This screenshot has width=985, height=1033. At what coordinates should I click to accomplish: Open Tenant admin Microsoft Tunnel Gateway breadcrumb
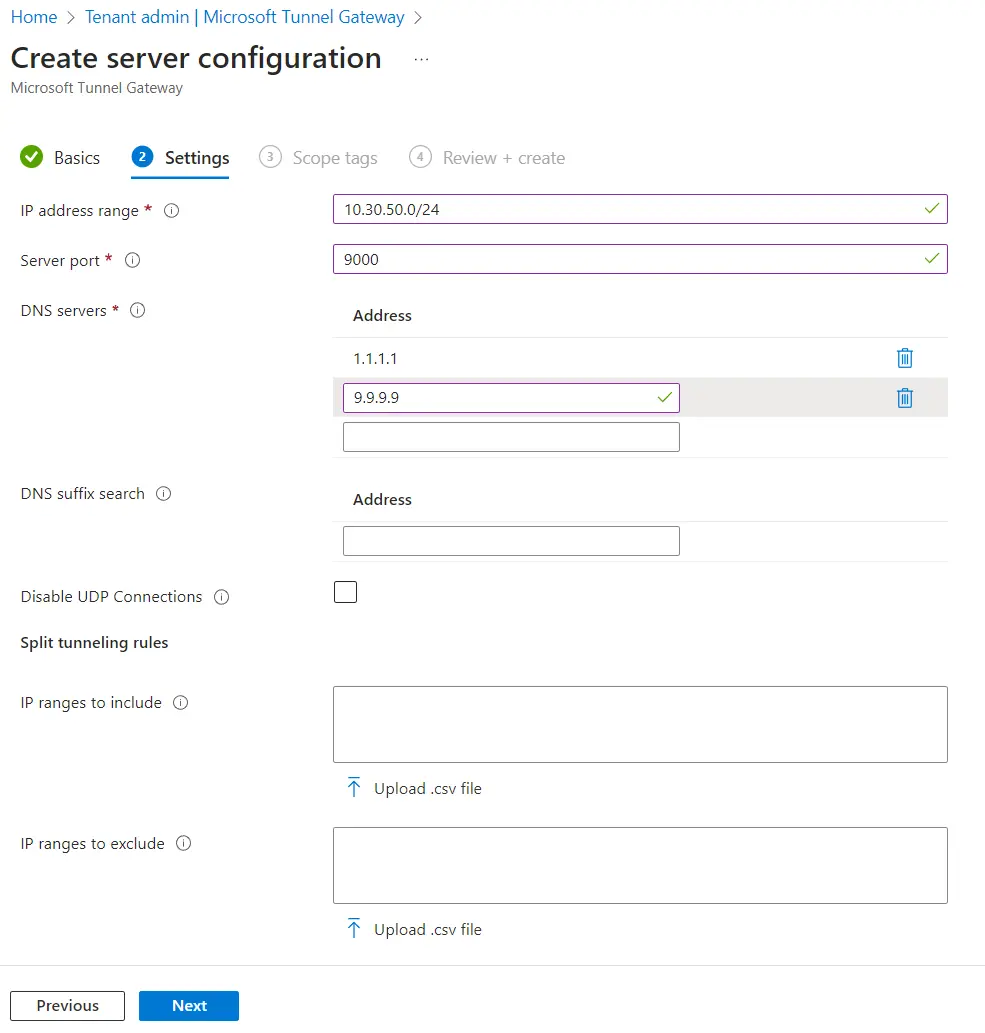(245, 17)
